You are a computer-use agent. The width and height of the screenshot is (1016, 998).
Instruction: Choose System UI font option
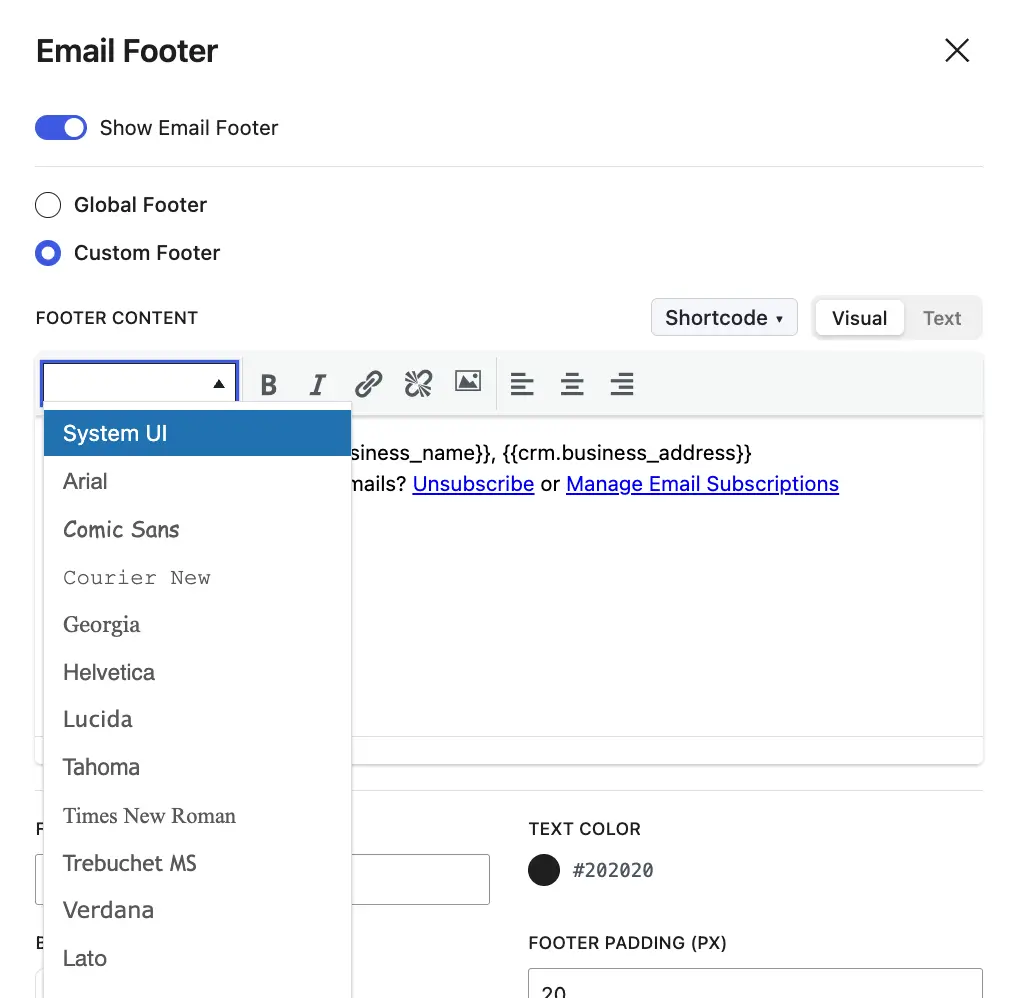click(198, 433)
